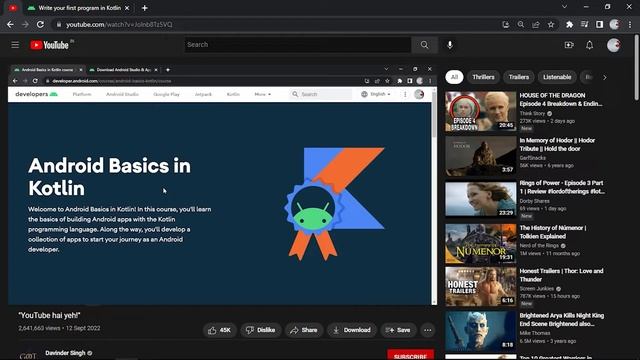Open the Chrome profile avatar
Viewport: 640px width, 360px height.
pyautogui.click(x=614, y=24)
